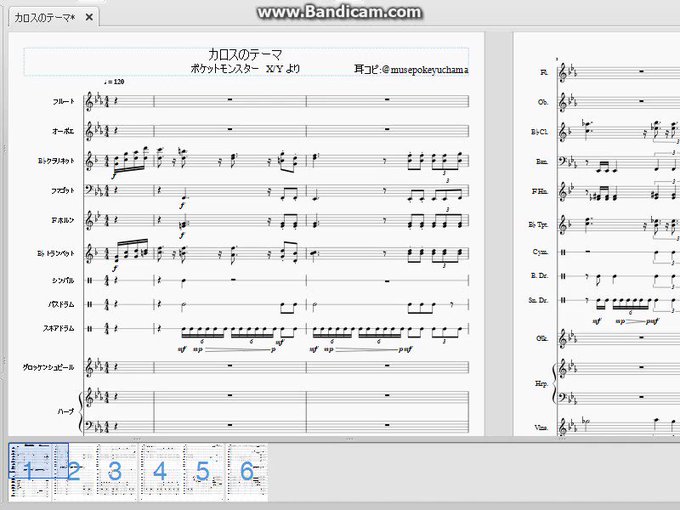Click the B♭ Tpt. short name on page two
This screenshot has height=510, width=680.
click(x=538, y=224)
